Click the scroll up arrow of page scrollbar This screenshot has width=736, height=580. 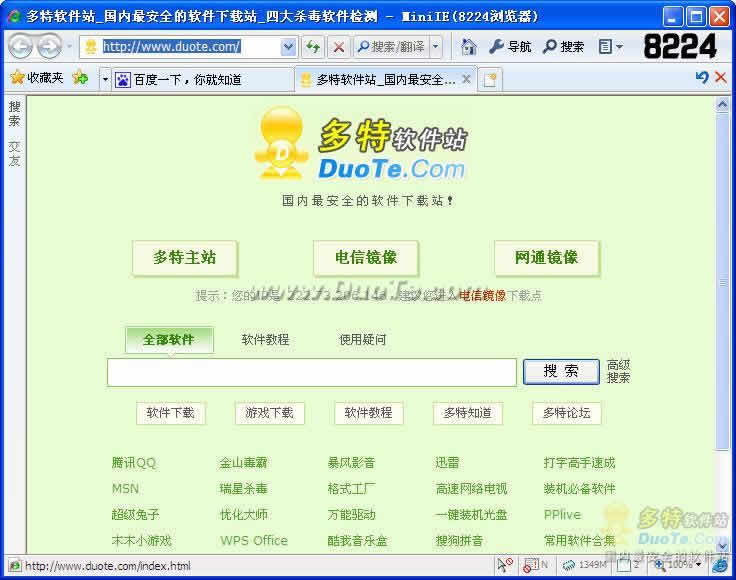[722, 105]
